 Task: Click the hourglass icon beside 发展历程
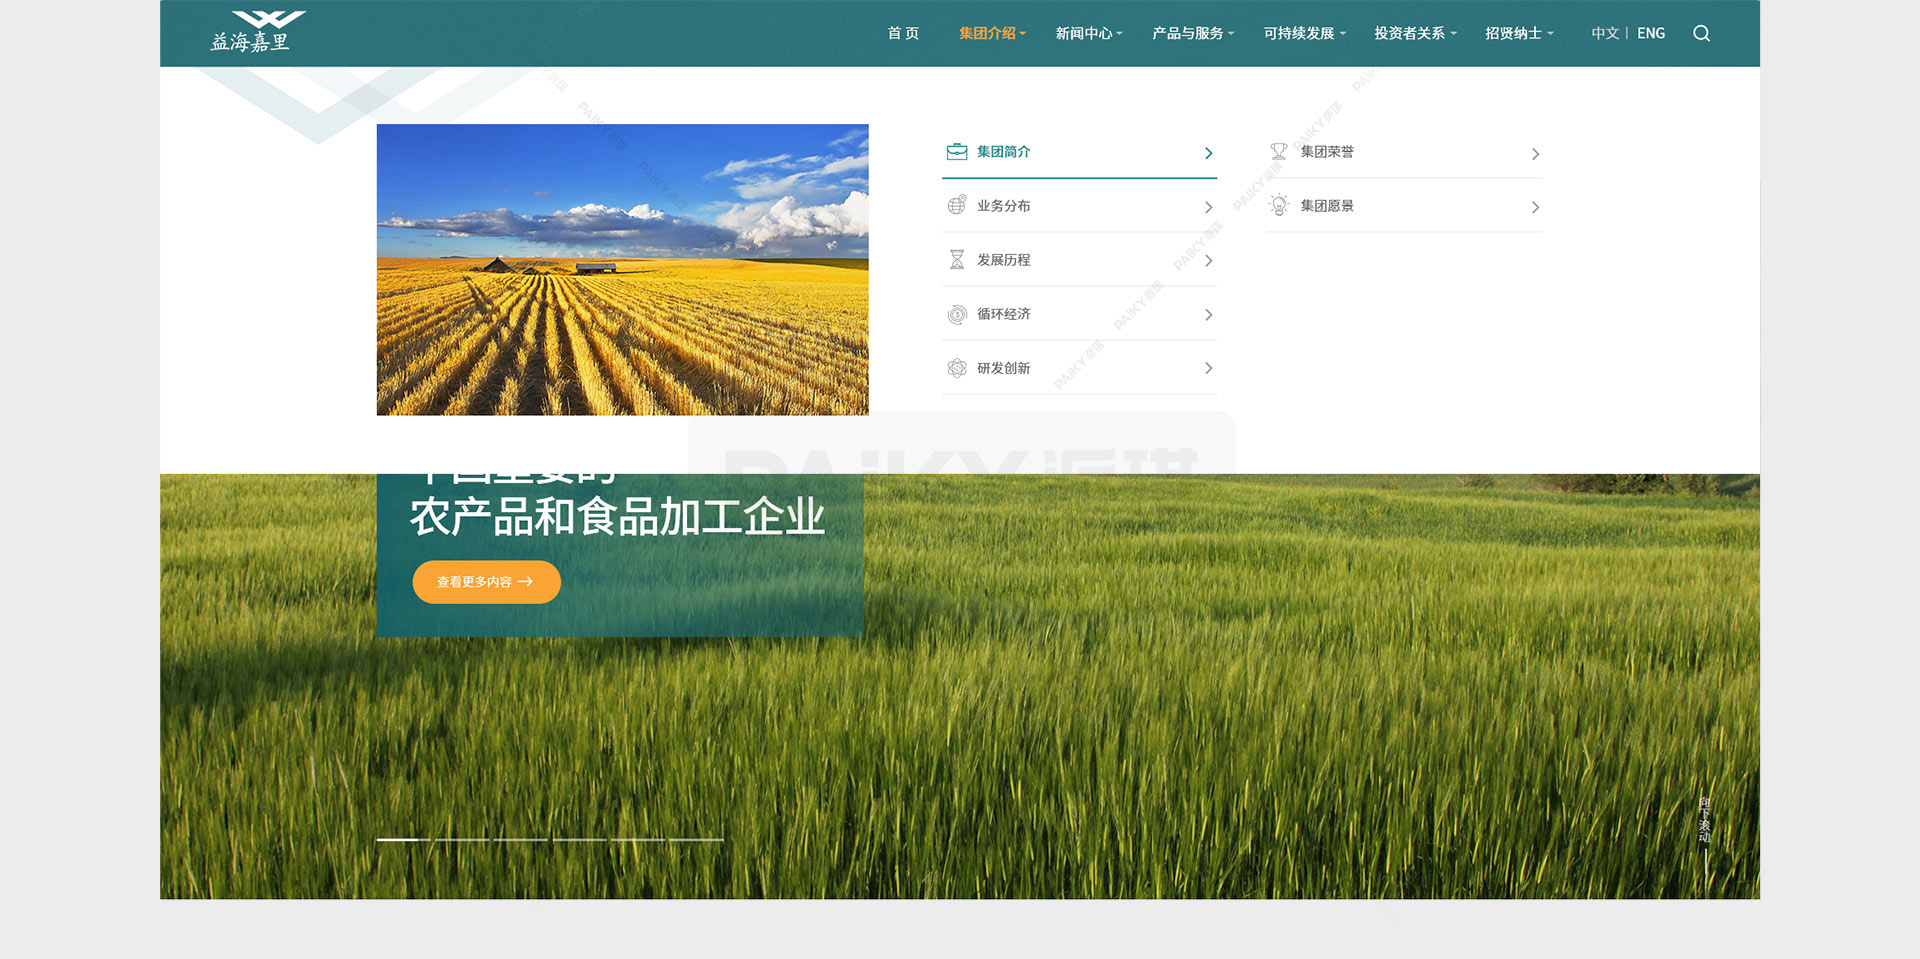point(957,260)
